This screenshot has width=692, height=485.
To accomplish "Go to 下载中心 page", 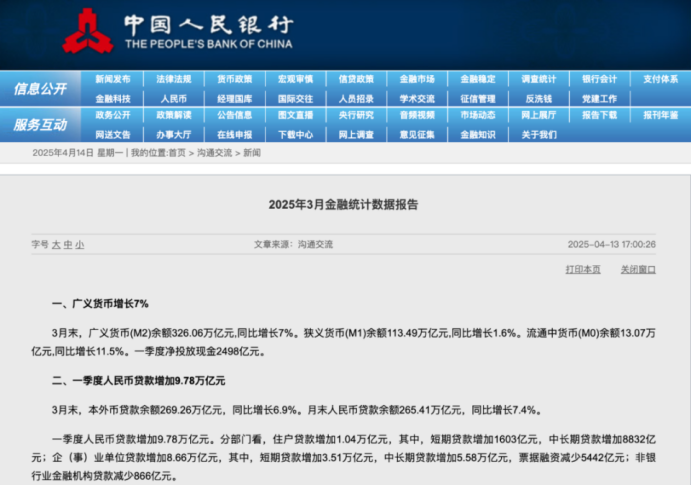I will coord(295,135).
